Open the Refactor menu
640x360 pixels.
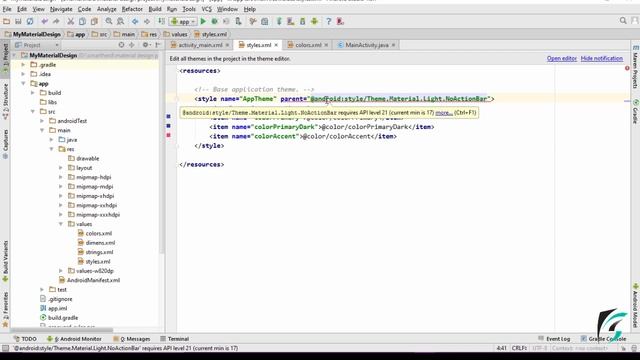coord(132,9)
